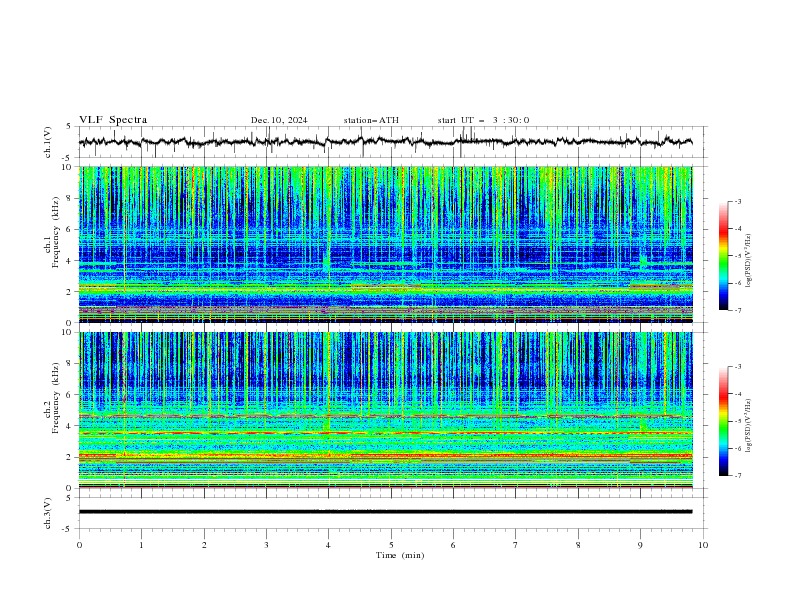This screenshot has height=612, width=792.
Task: Click the time axis tick label '5'
Action: [391, 545]
